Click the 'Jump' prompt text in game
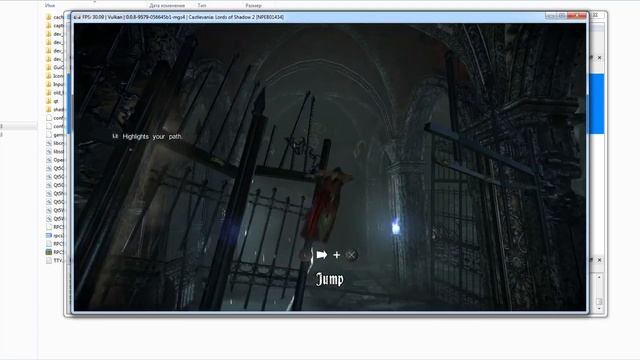Viewport: 640px width, 360px height. tap(330, 279)
